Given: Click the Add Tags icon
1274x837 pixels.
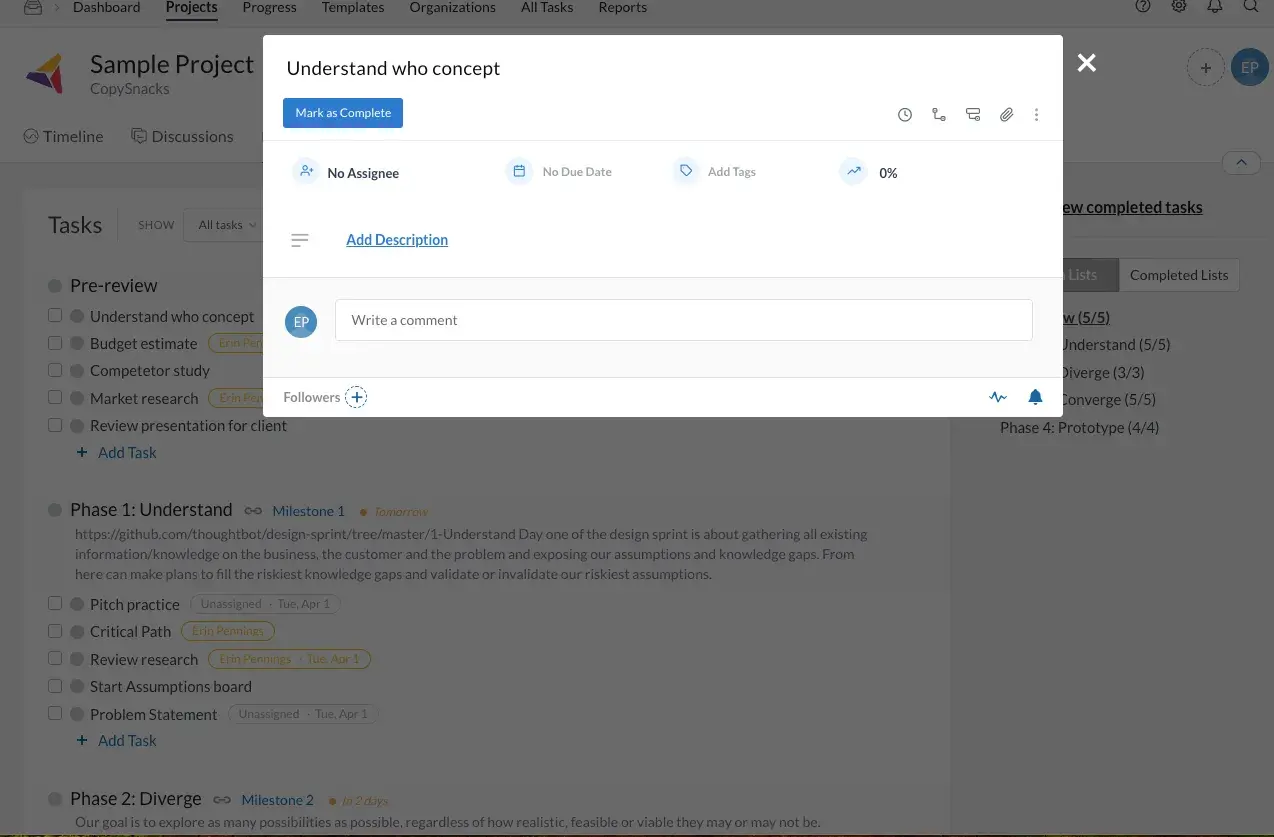Looking at the screenshot, I should point(686,172).
